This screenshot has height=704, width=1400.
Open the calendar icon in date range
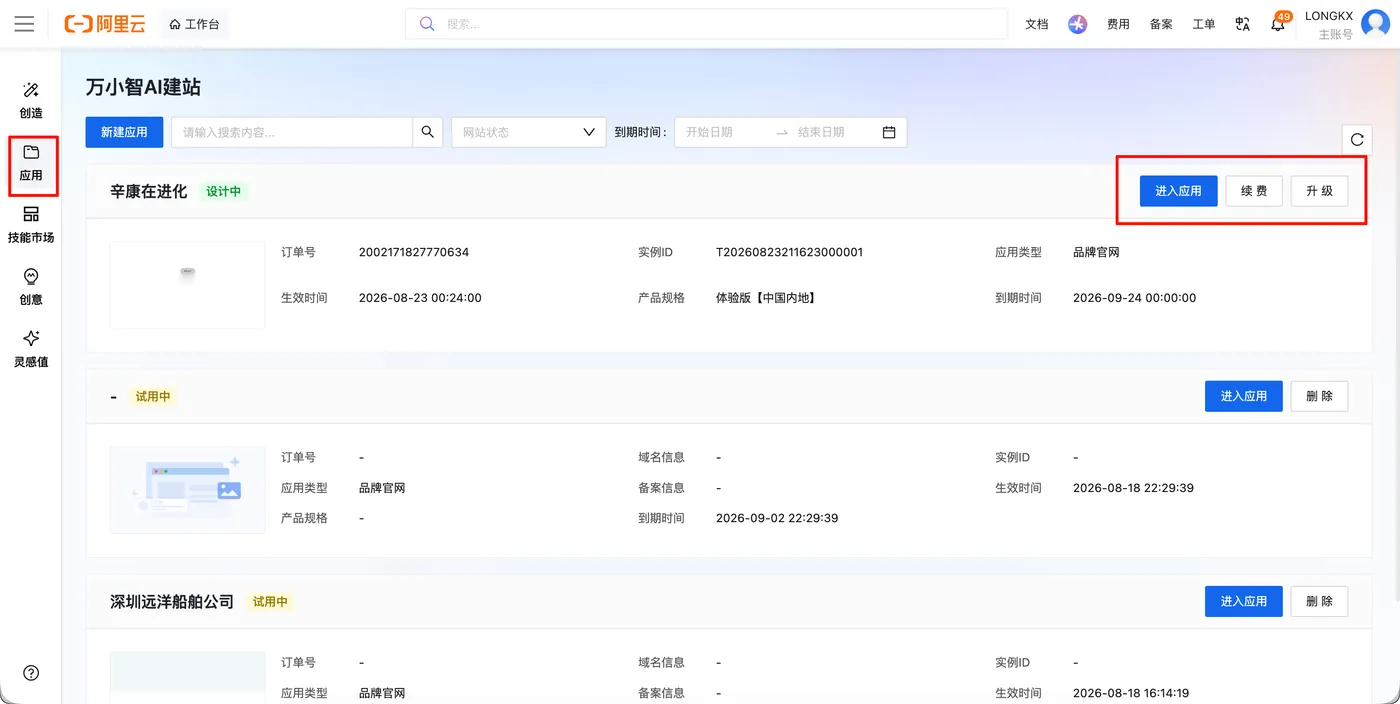[889, 132]
